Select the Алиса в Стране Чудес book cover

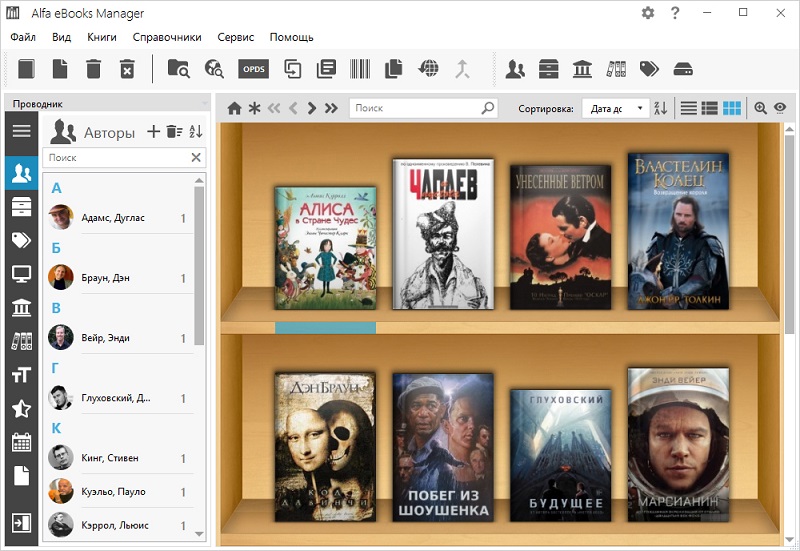coord(326,248)
